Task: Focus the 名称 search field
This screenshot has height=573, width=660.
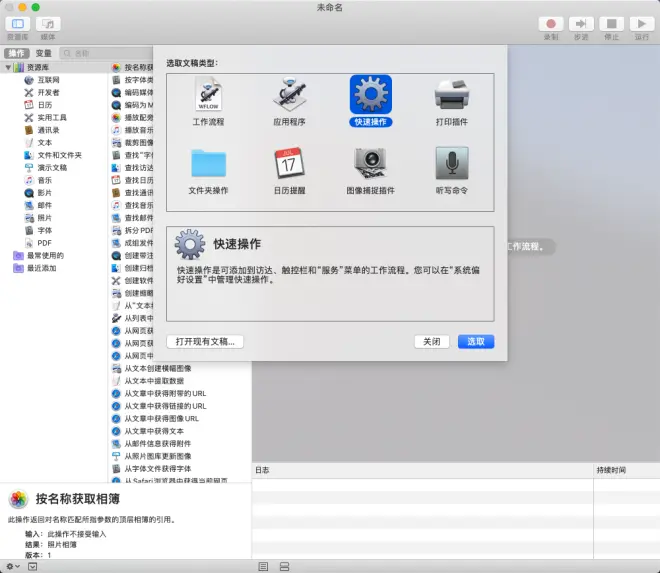Action: (x=107, y=53)
